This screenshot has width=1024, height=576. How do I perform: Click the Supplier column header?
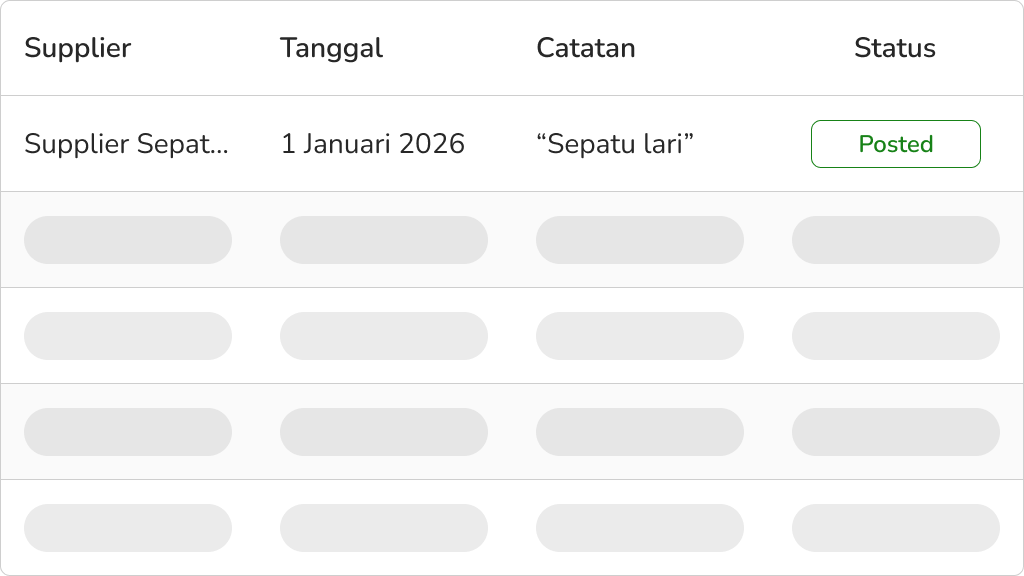tap(78, 48)
